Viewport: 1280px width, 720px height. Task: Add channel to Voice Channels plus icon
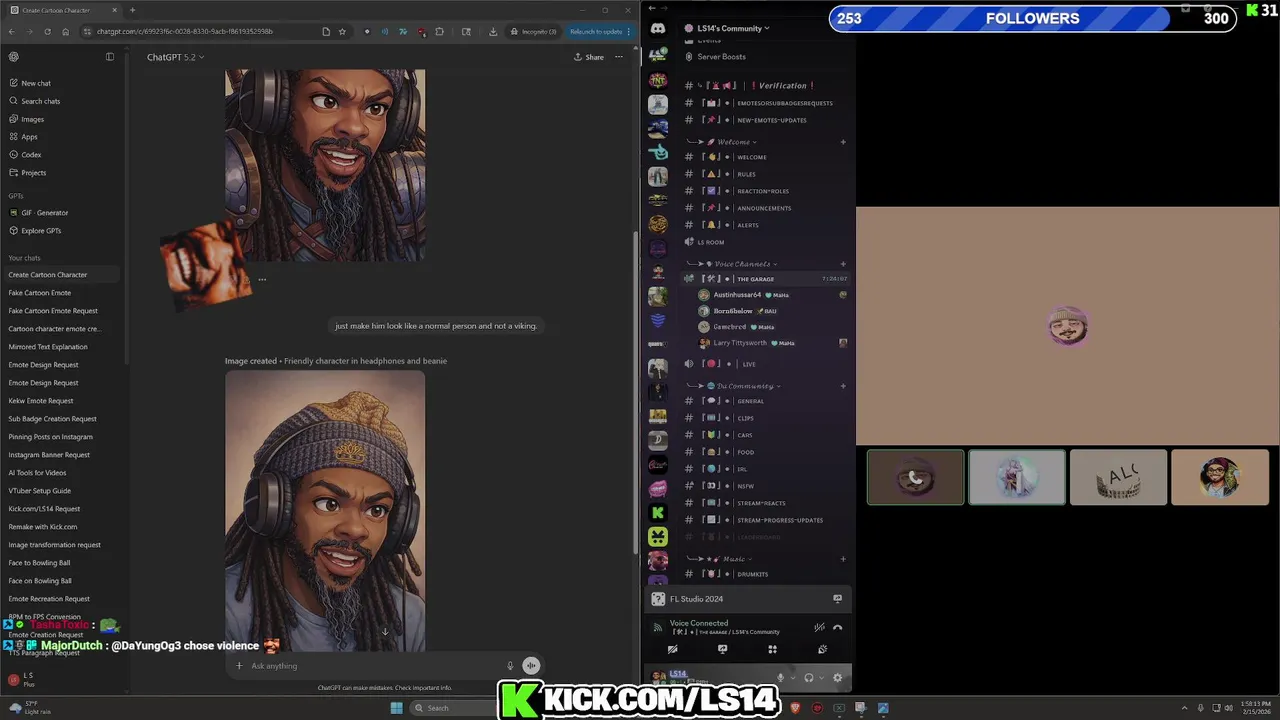coord(843,264)
